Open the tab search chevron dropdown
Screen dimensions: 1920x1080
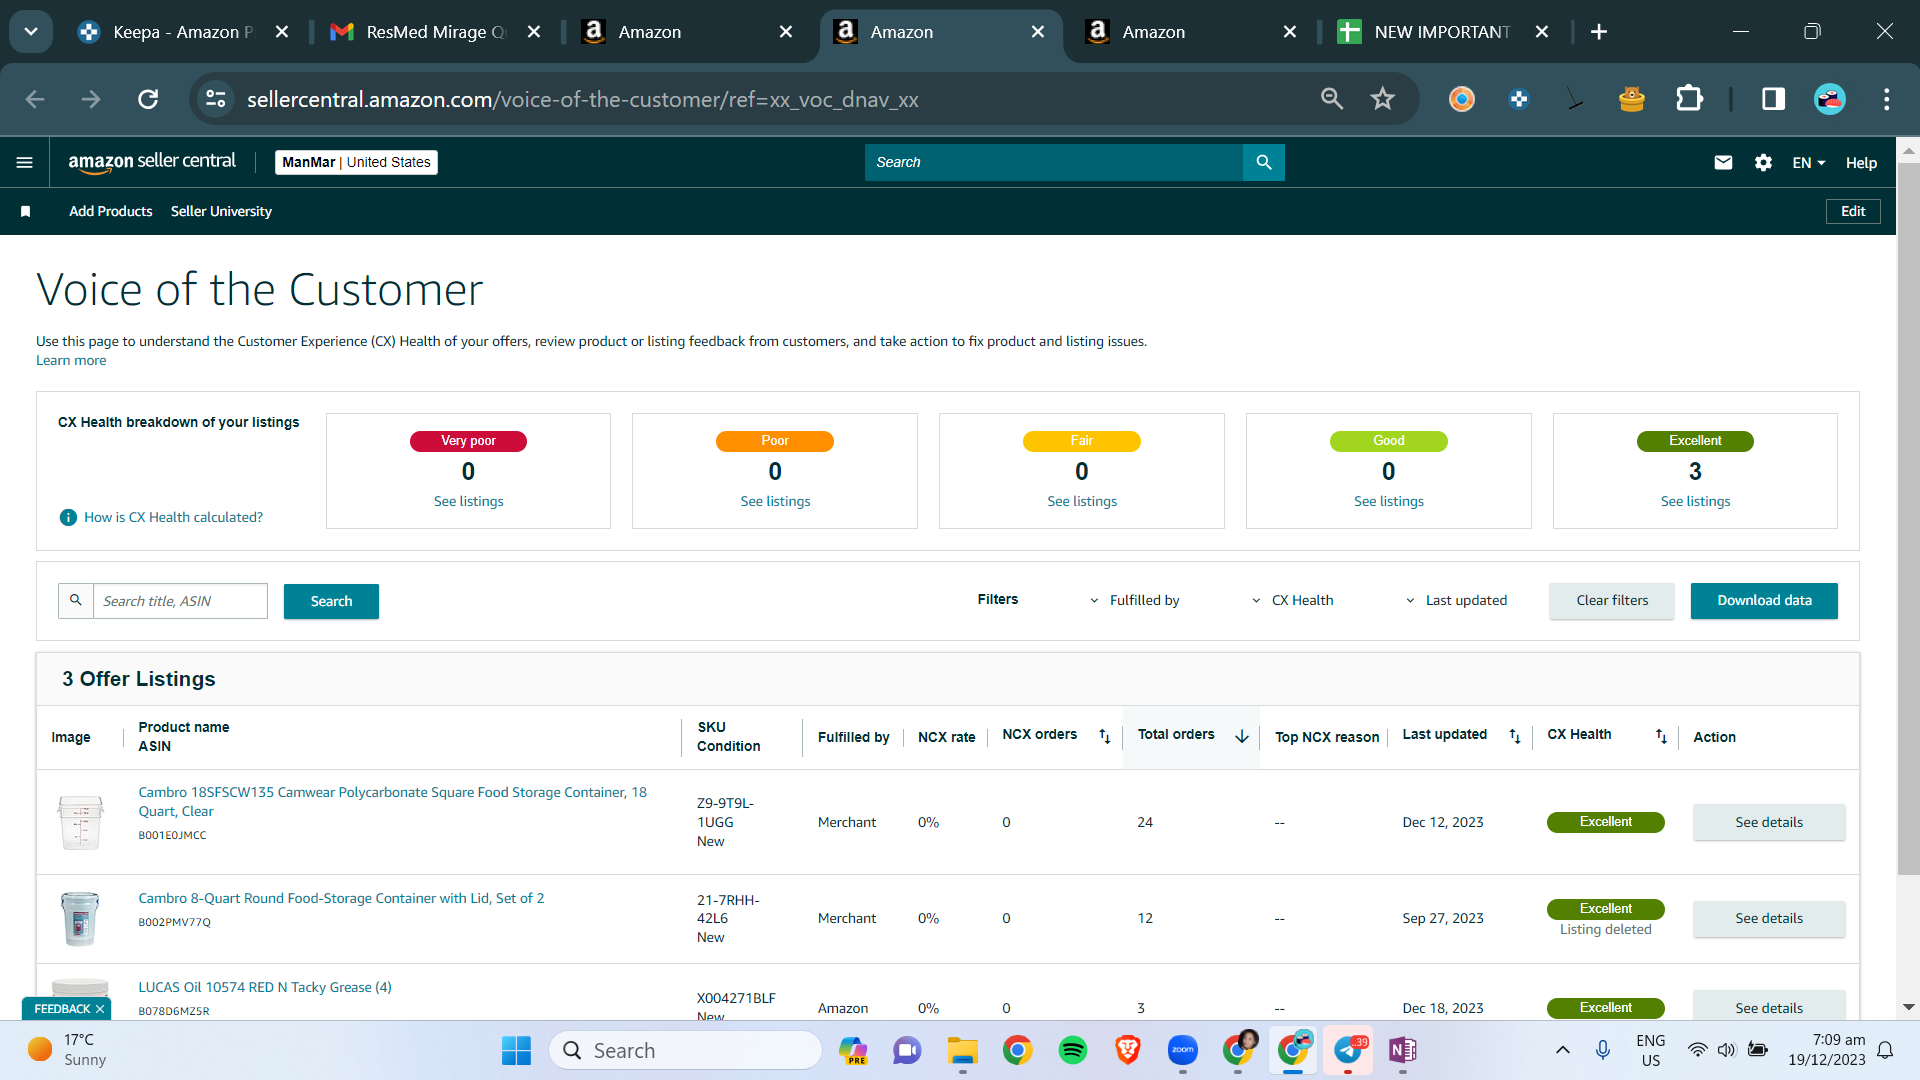(31, 32)
